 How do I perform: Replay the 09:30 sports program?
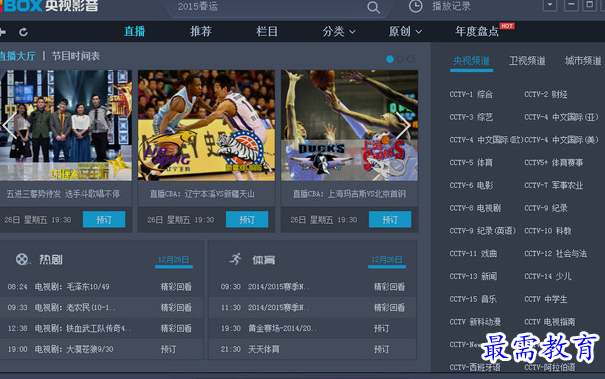point(389,287)
